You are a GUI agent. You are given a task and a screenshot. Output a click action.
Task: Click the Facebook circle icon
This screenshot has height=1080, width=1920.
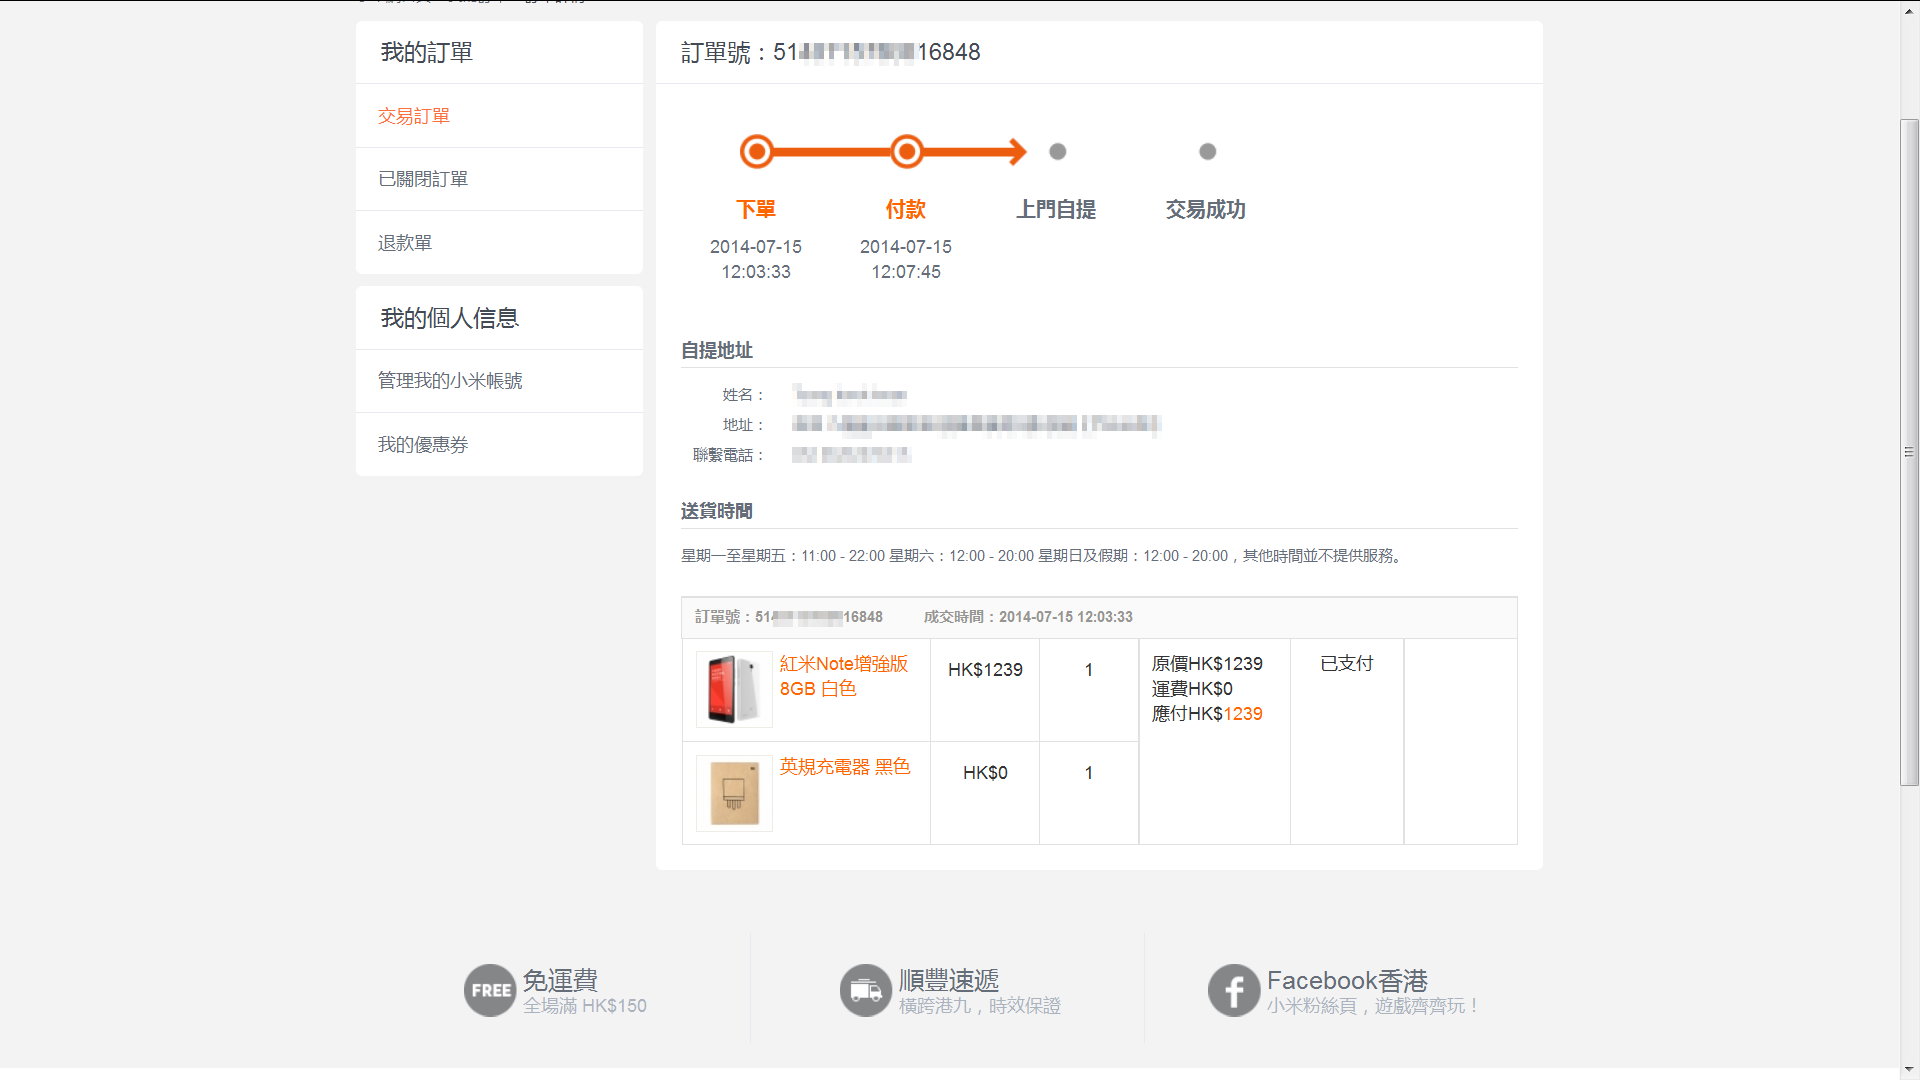[1233, 990]
